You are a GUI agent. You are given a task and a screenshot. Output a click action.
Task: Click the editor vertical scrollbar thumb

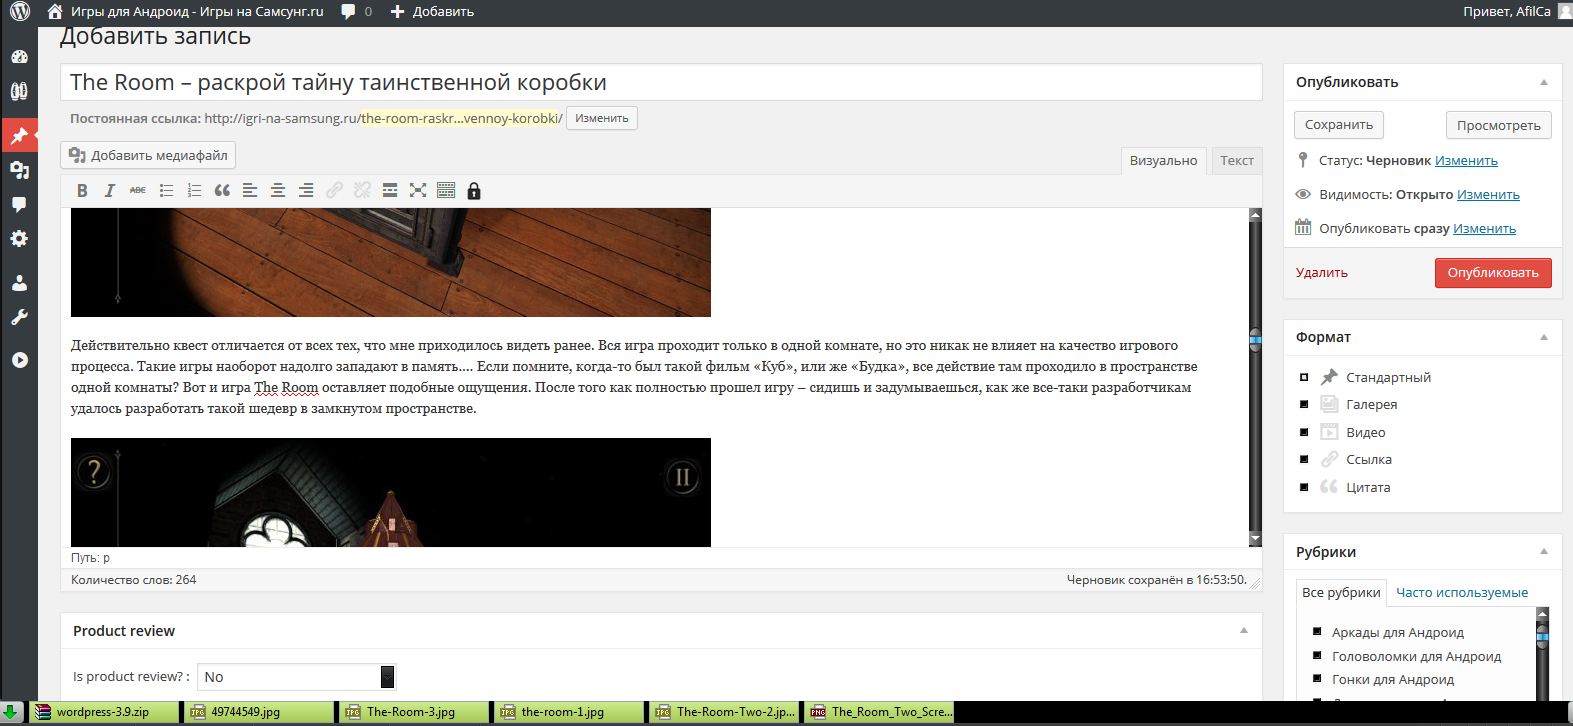tap(1255, 340)
